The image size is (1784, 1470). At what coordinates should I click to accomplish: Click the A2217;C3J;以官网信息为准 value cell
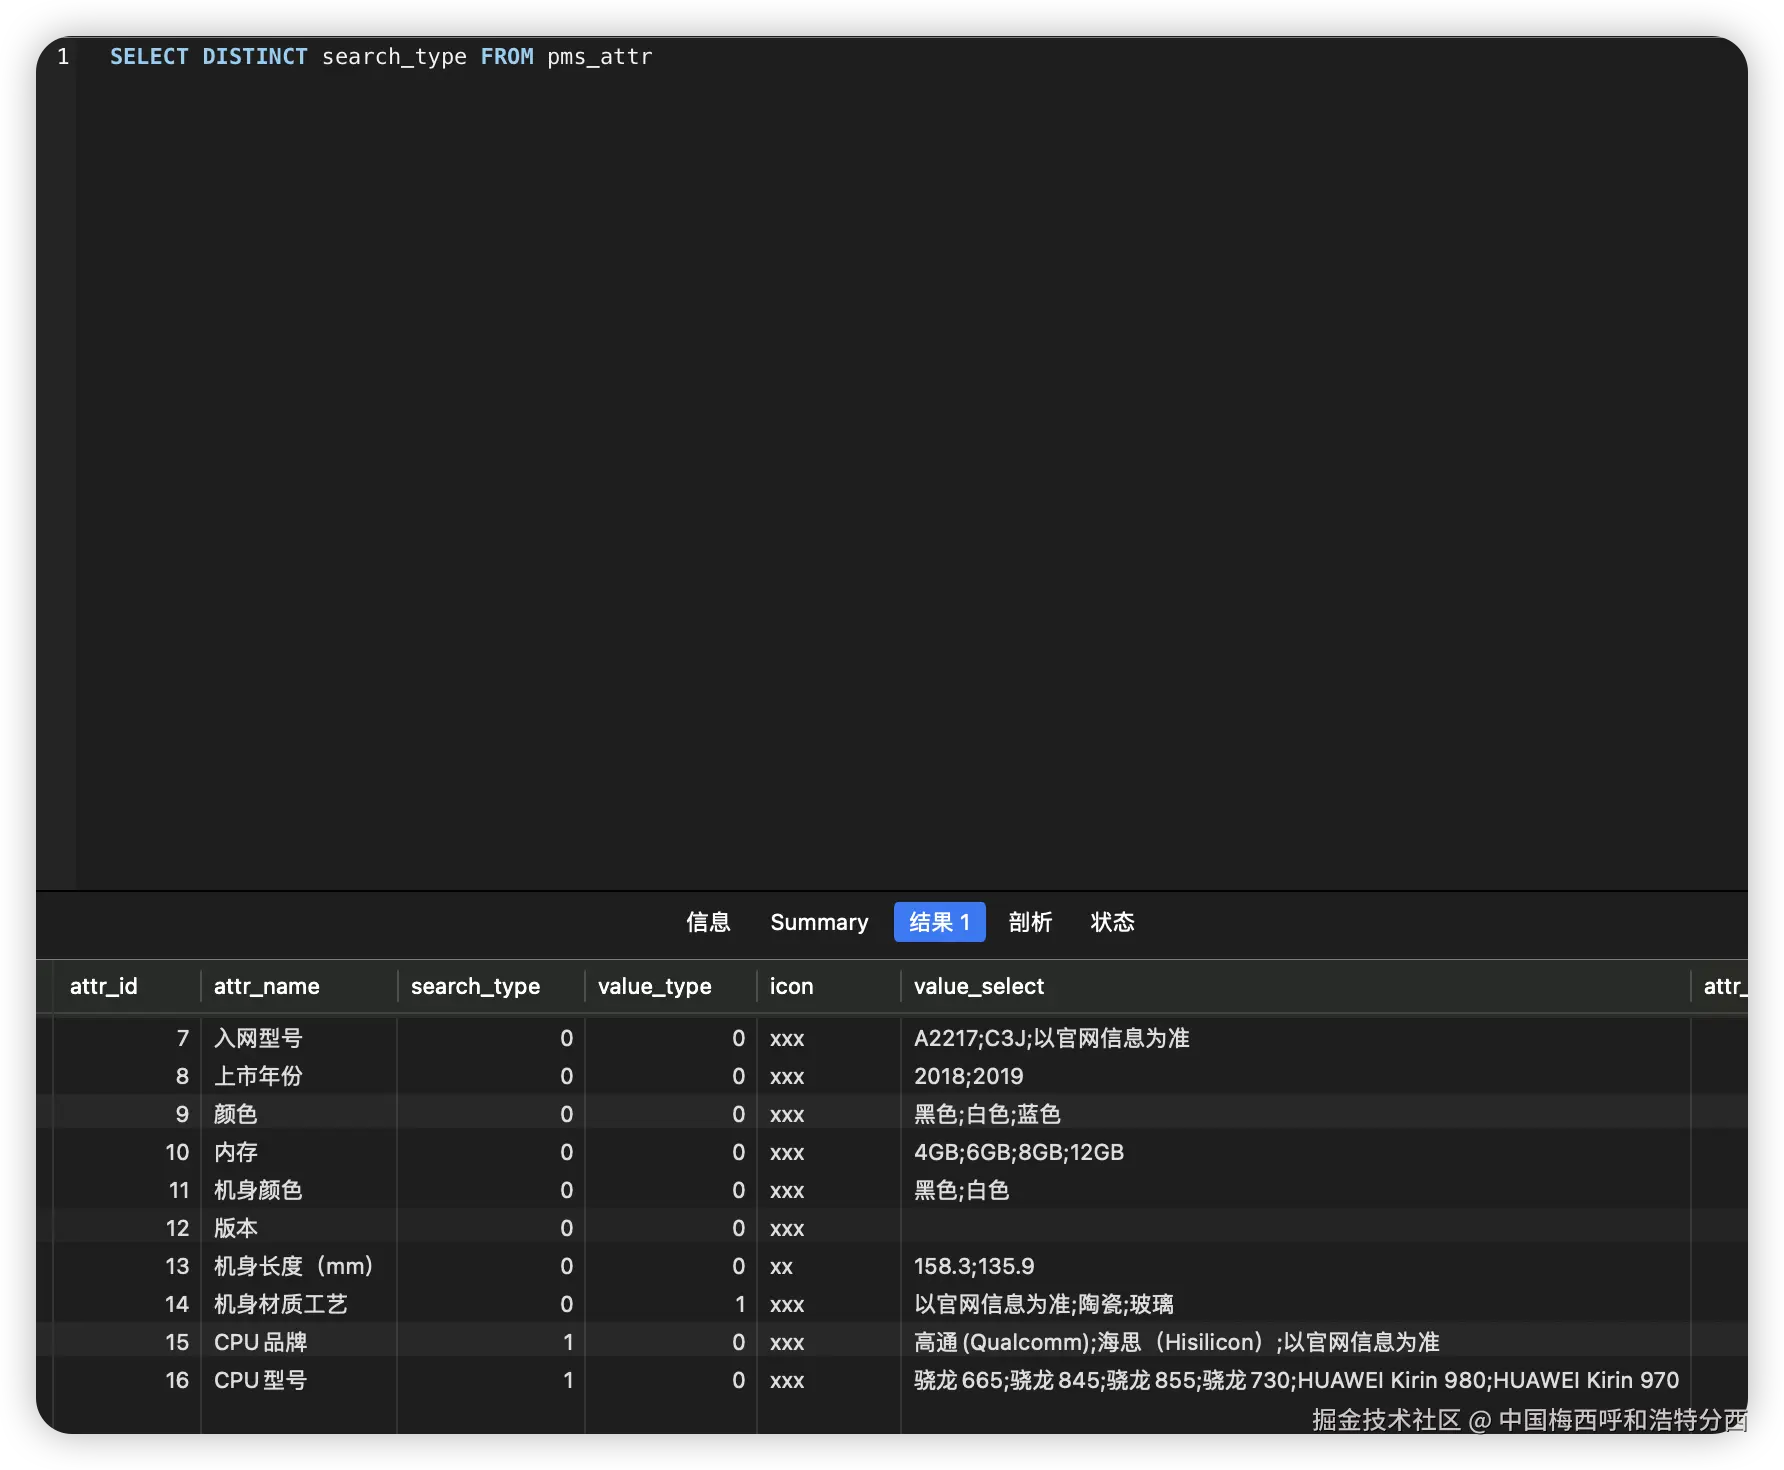coord(1295,1038)
